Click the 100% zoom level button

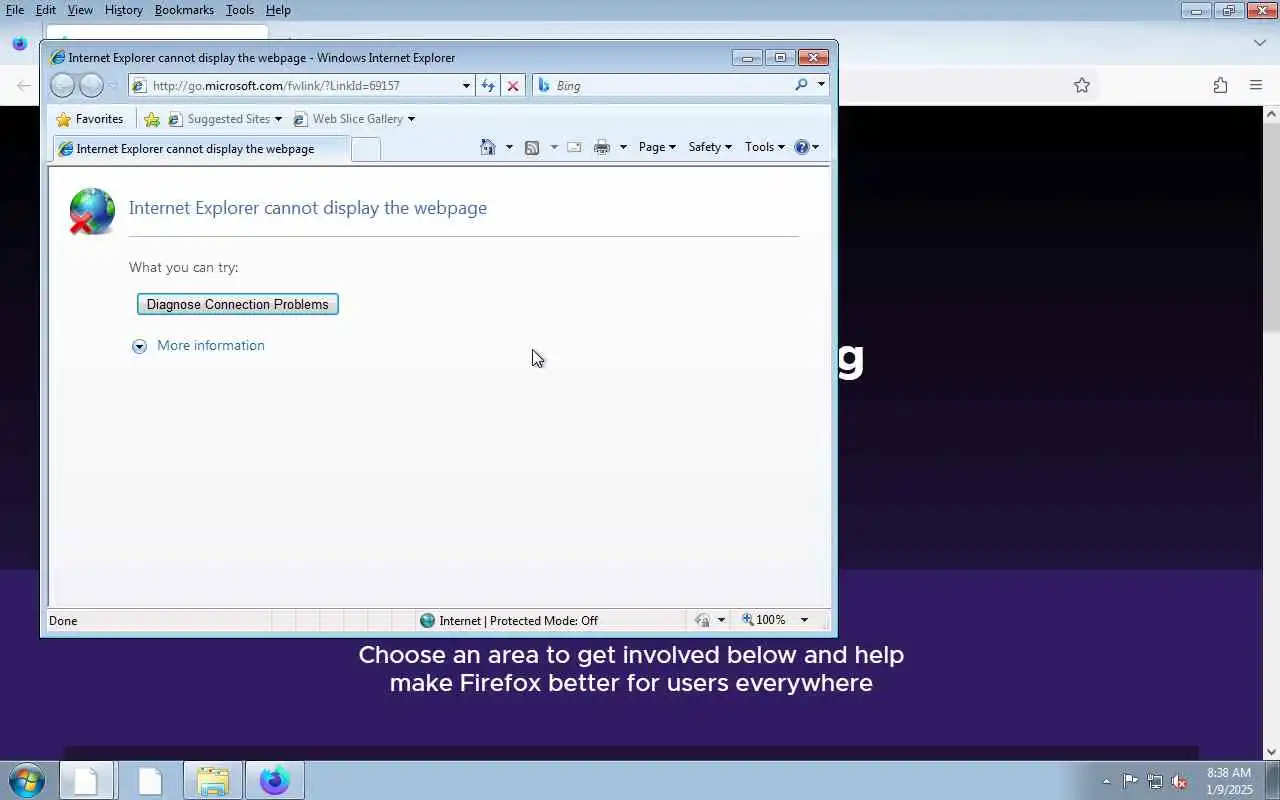coord(764,620)
